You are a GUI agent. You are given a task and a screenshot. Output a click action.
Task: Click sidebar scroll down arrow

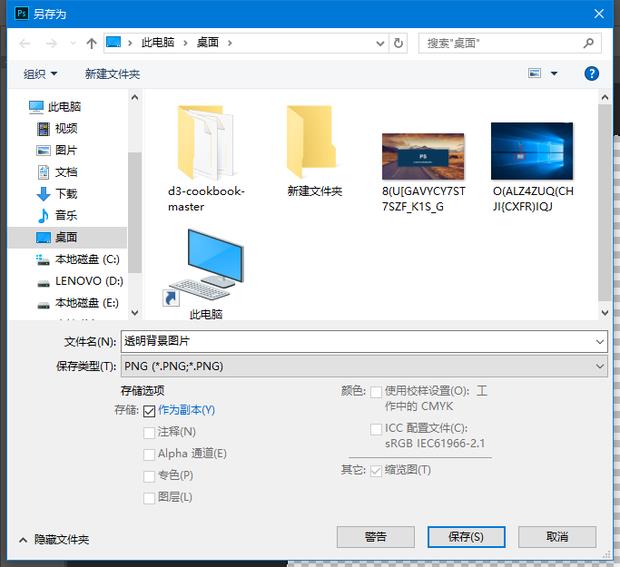click(134, 313)
